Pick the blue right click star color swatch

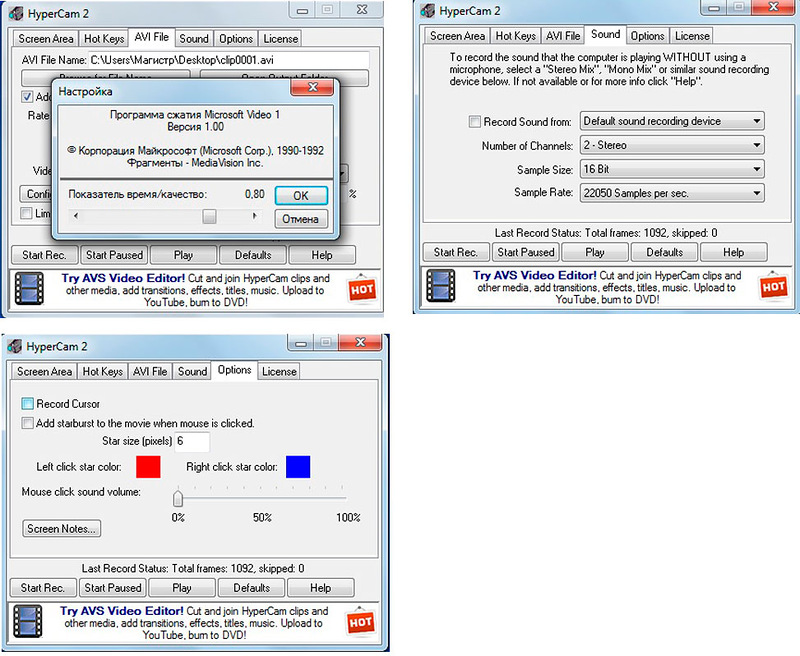click(298, 467)
